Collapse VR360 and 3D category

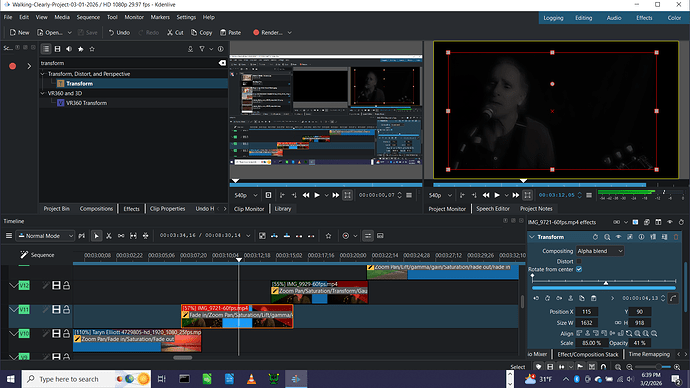(x=43, y=93)
